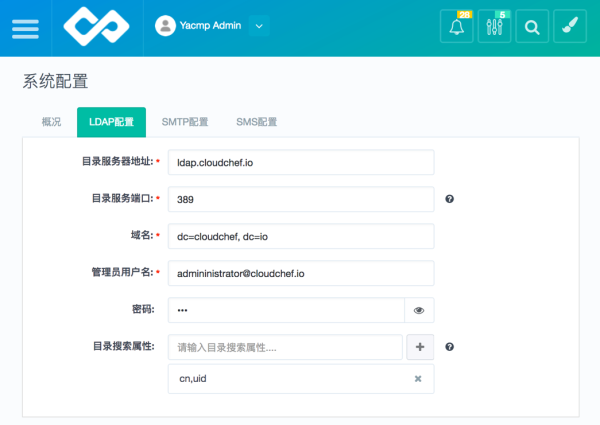Screen dimensions: 600x425
Task: Click the search magnifier icon
Action: pyautogui.click(x=532, y=26)
